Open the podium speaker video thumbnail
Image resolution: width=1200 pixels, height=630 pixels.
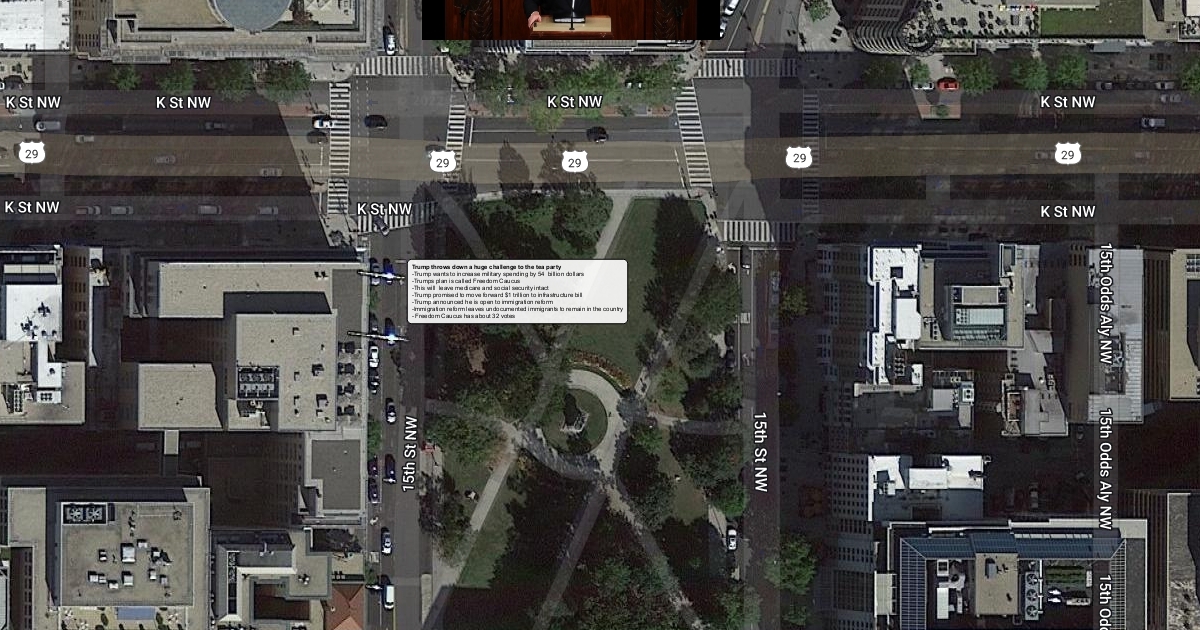pyautogui.click(x=571, y=19)
